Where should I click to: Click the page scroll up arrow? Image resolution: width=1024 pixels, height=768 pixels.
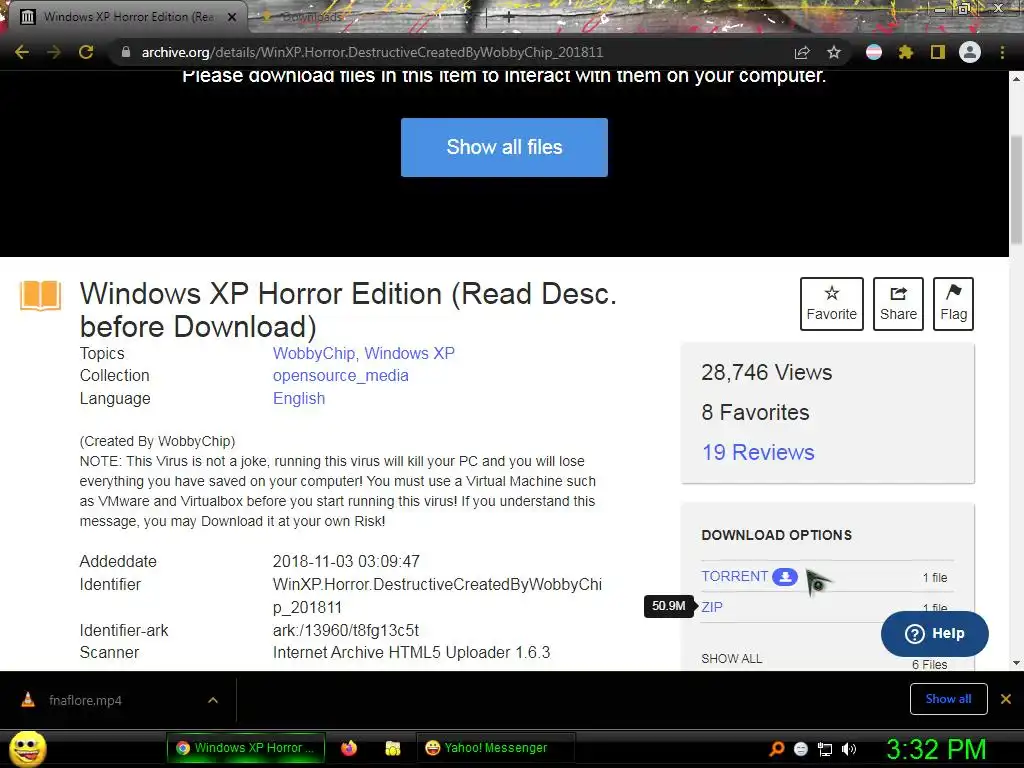click(x=1016, y=79)
